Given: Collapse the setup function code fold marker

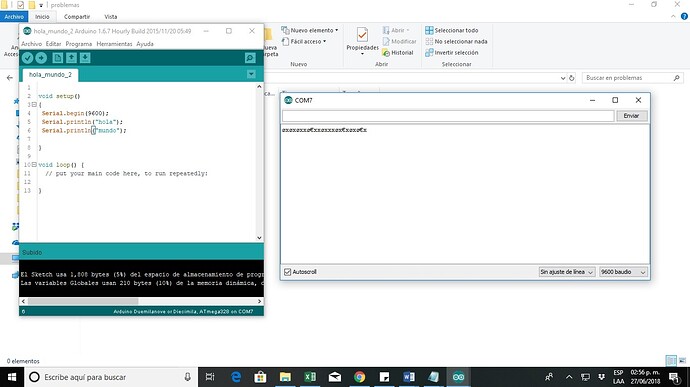Looking at the screenshot, I should [x=34, y=104].
